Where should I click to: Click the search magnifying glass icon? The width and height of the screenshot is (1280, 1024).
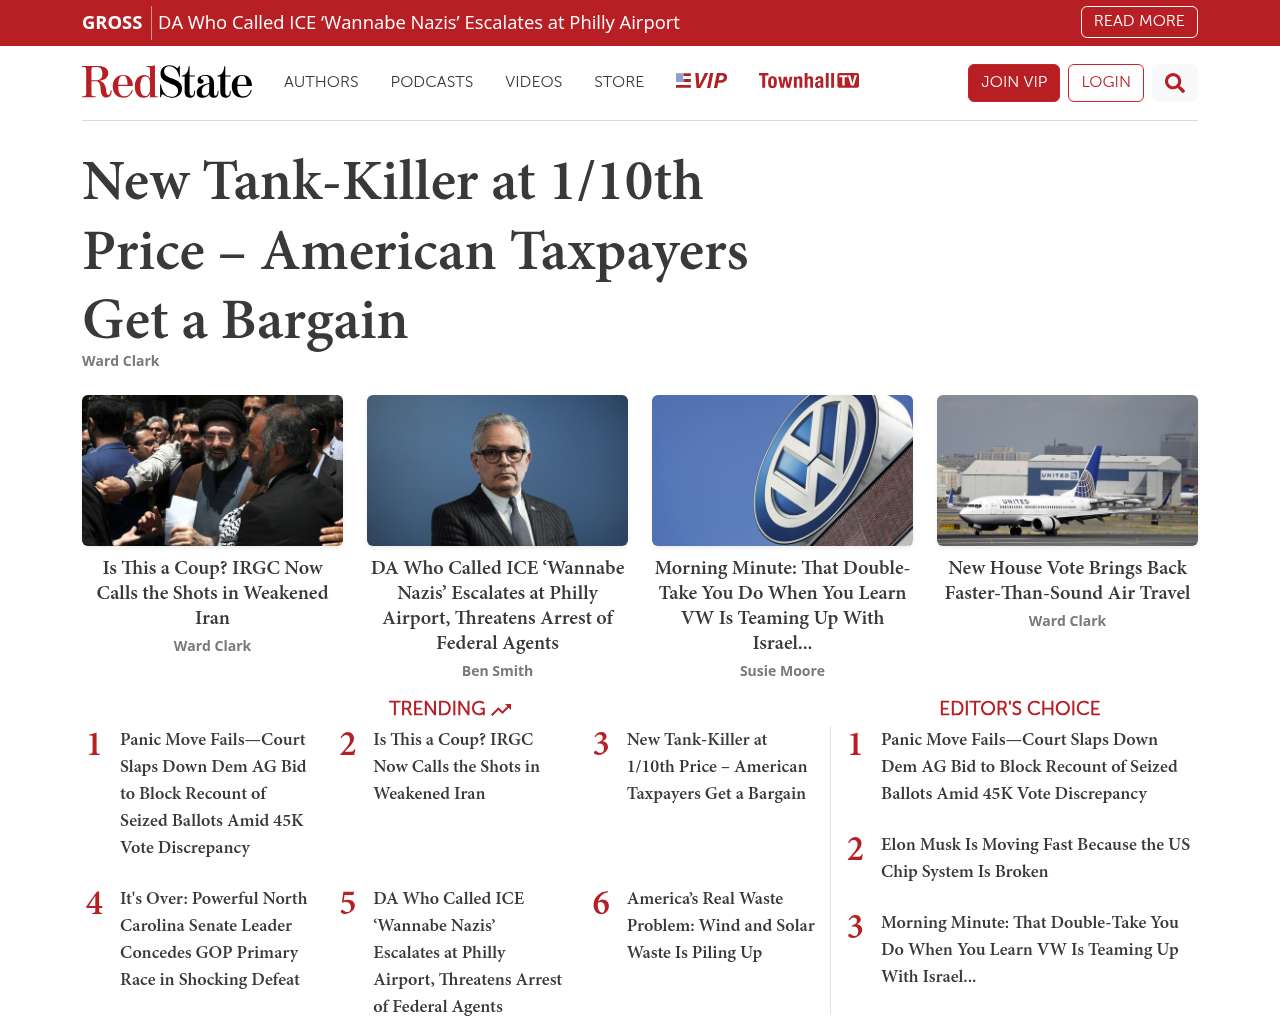click(1174, 83)
